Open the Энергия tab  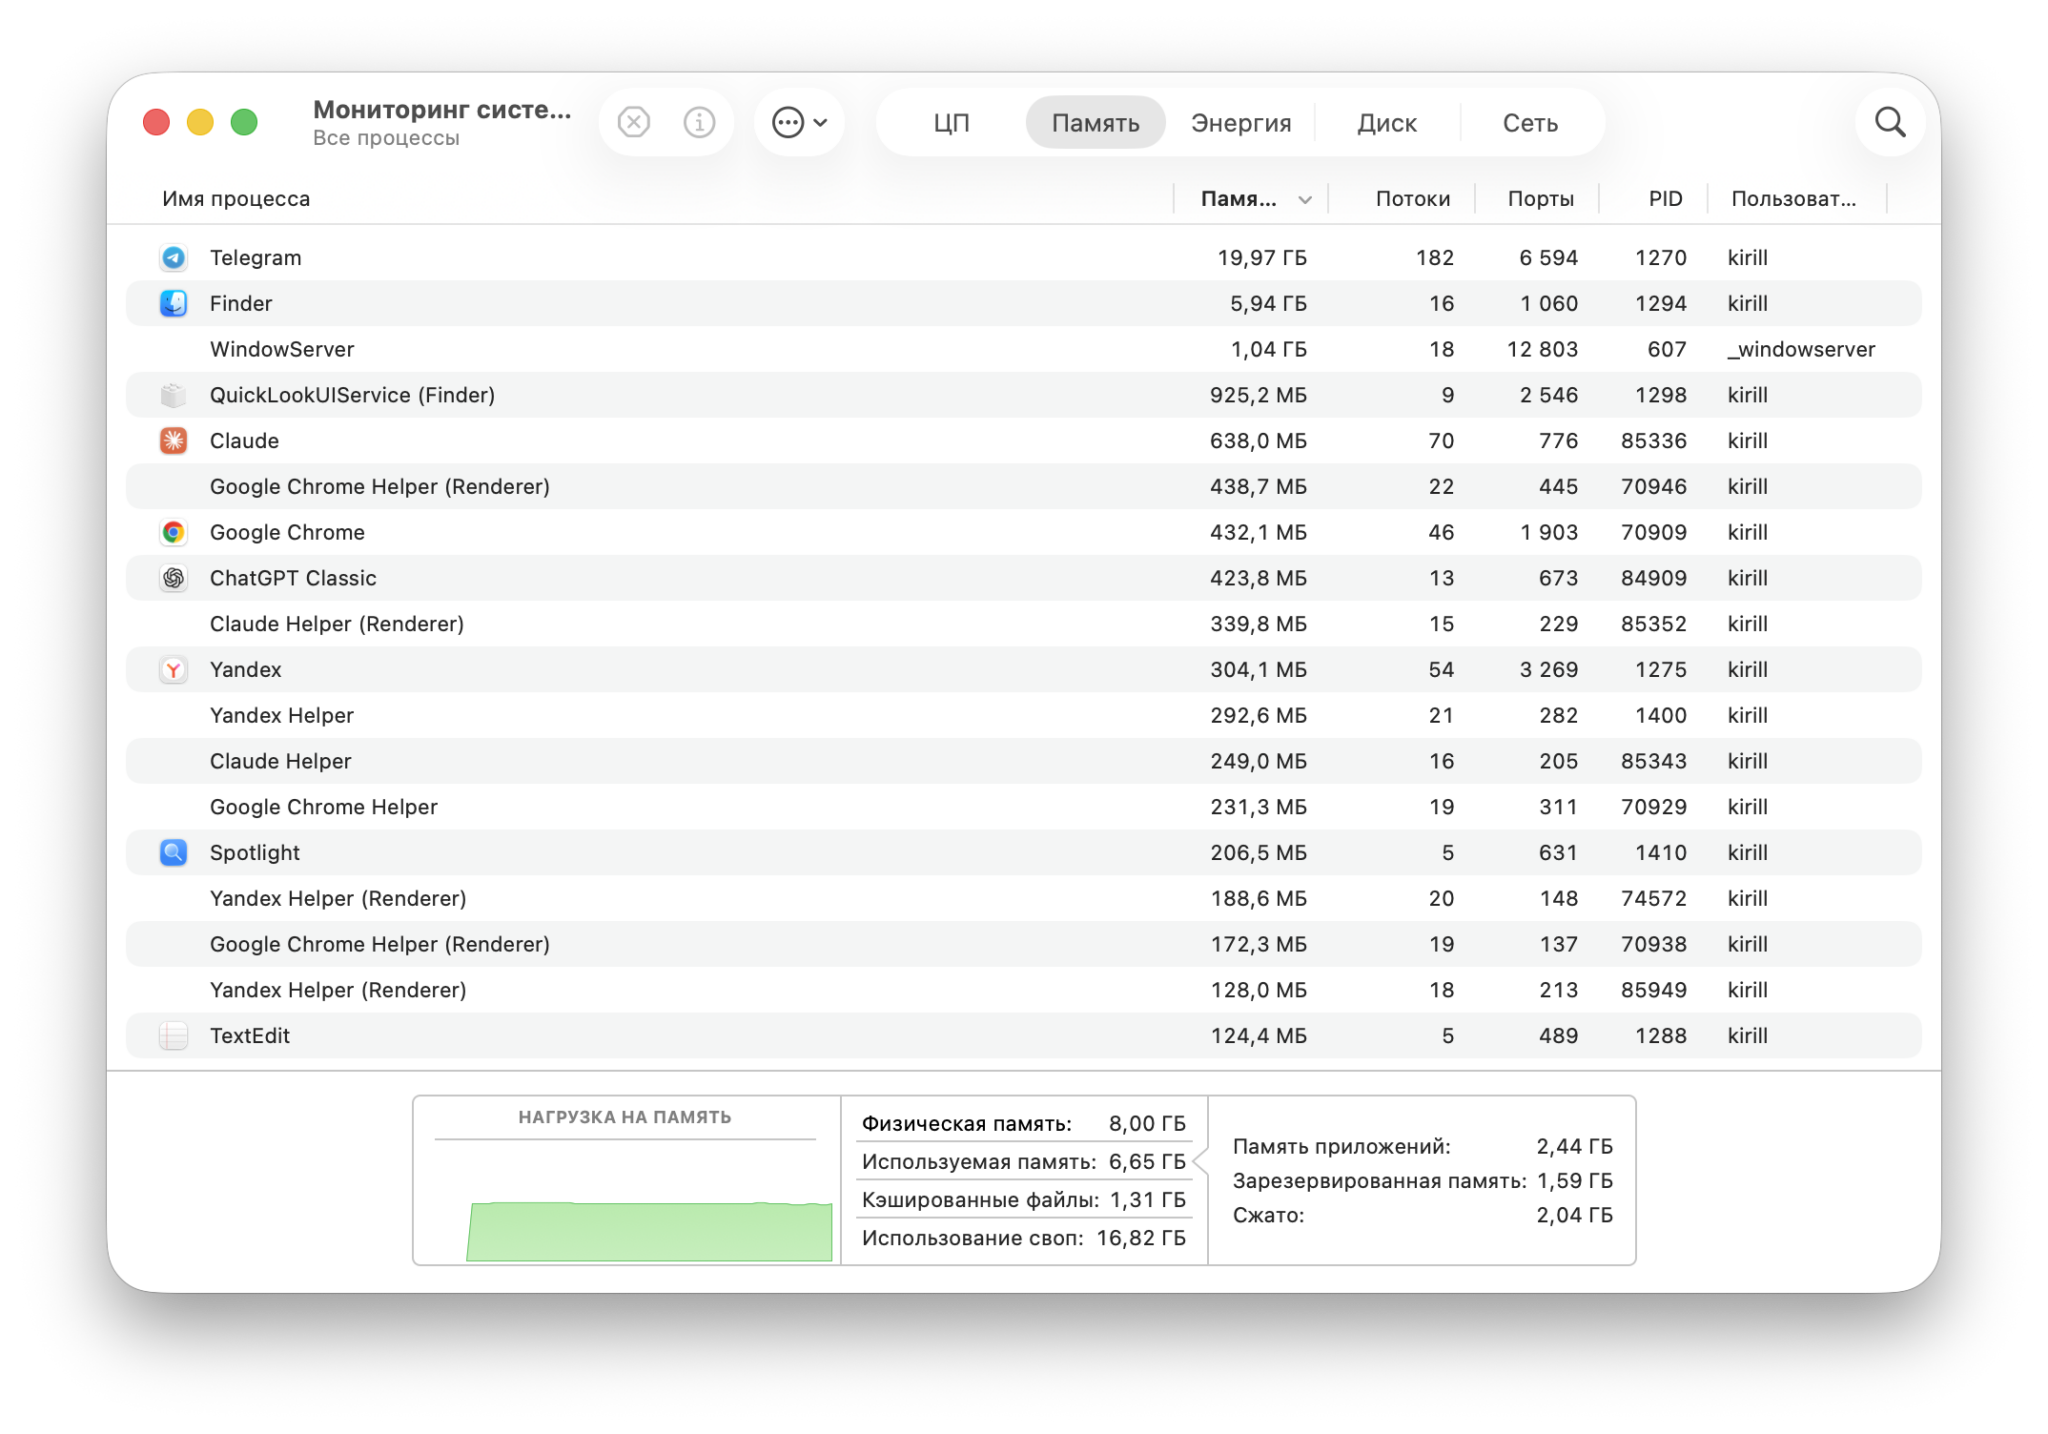tap(1241, 123)
